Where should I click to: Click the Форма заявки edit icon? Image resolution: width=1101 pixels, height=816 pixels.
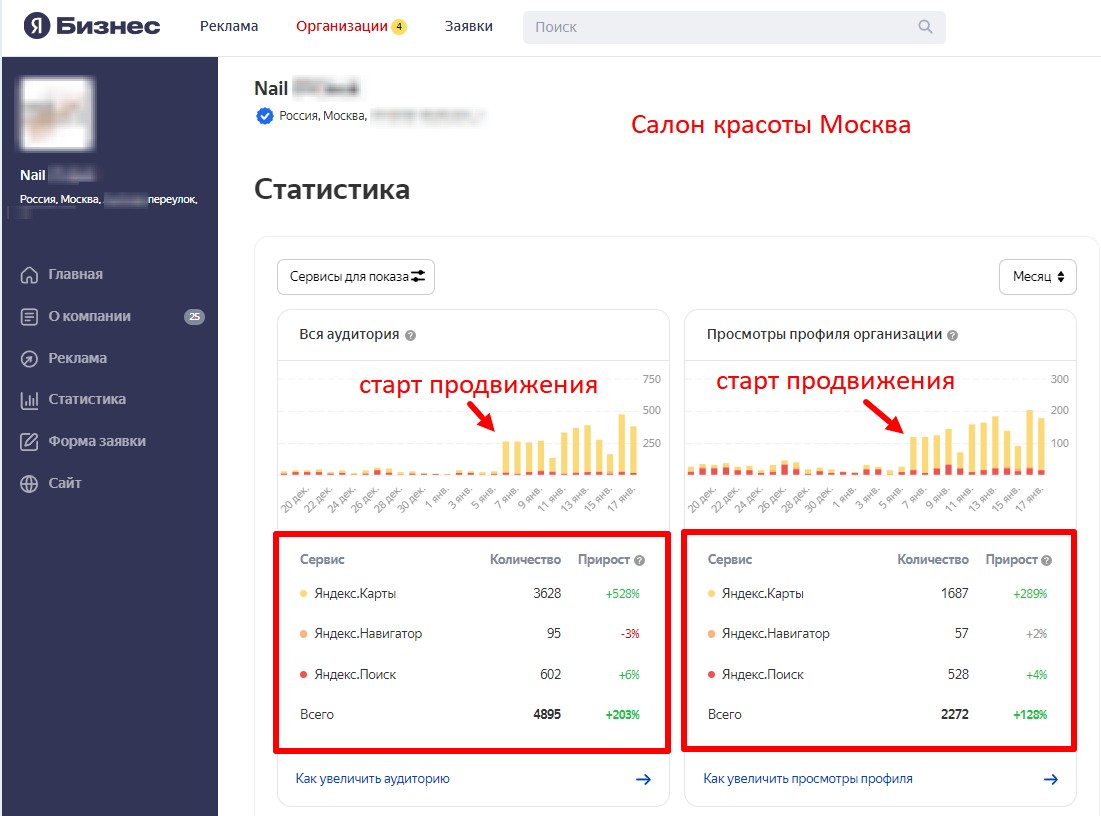point(30,442)
